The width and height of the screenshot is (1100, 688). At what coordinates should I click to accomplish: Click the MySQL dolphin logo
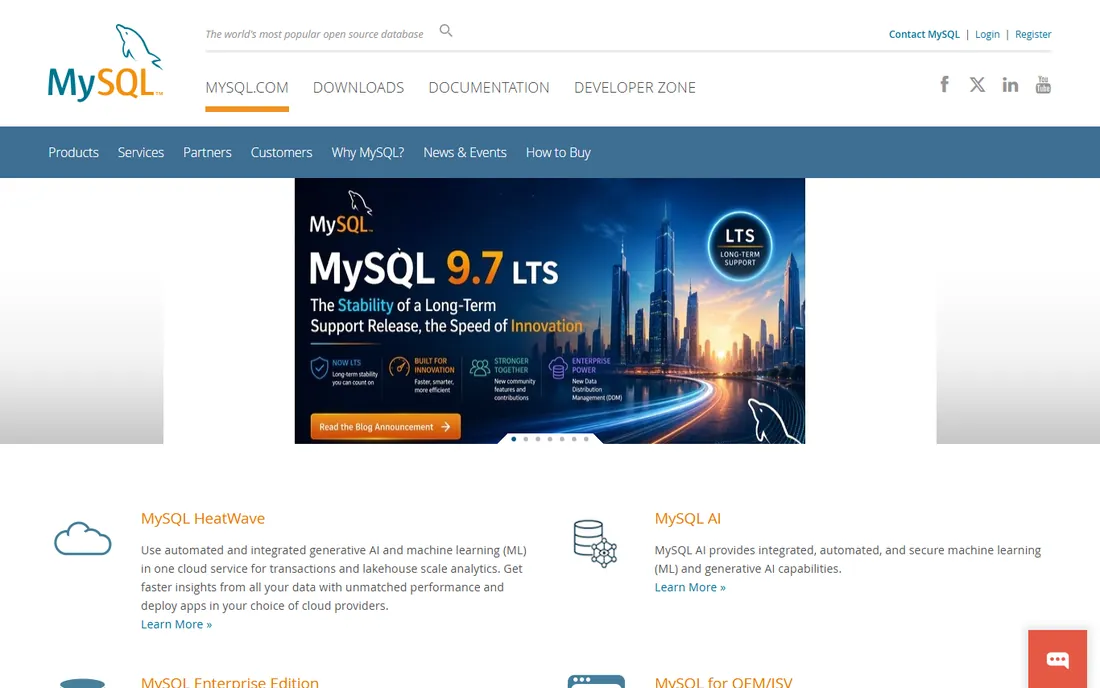[105, 62]
